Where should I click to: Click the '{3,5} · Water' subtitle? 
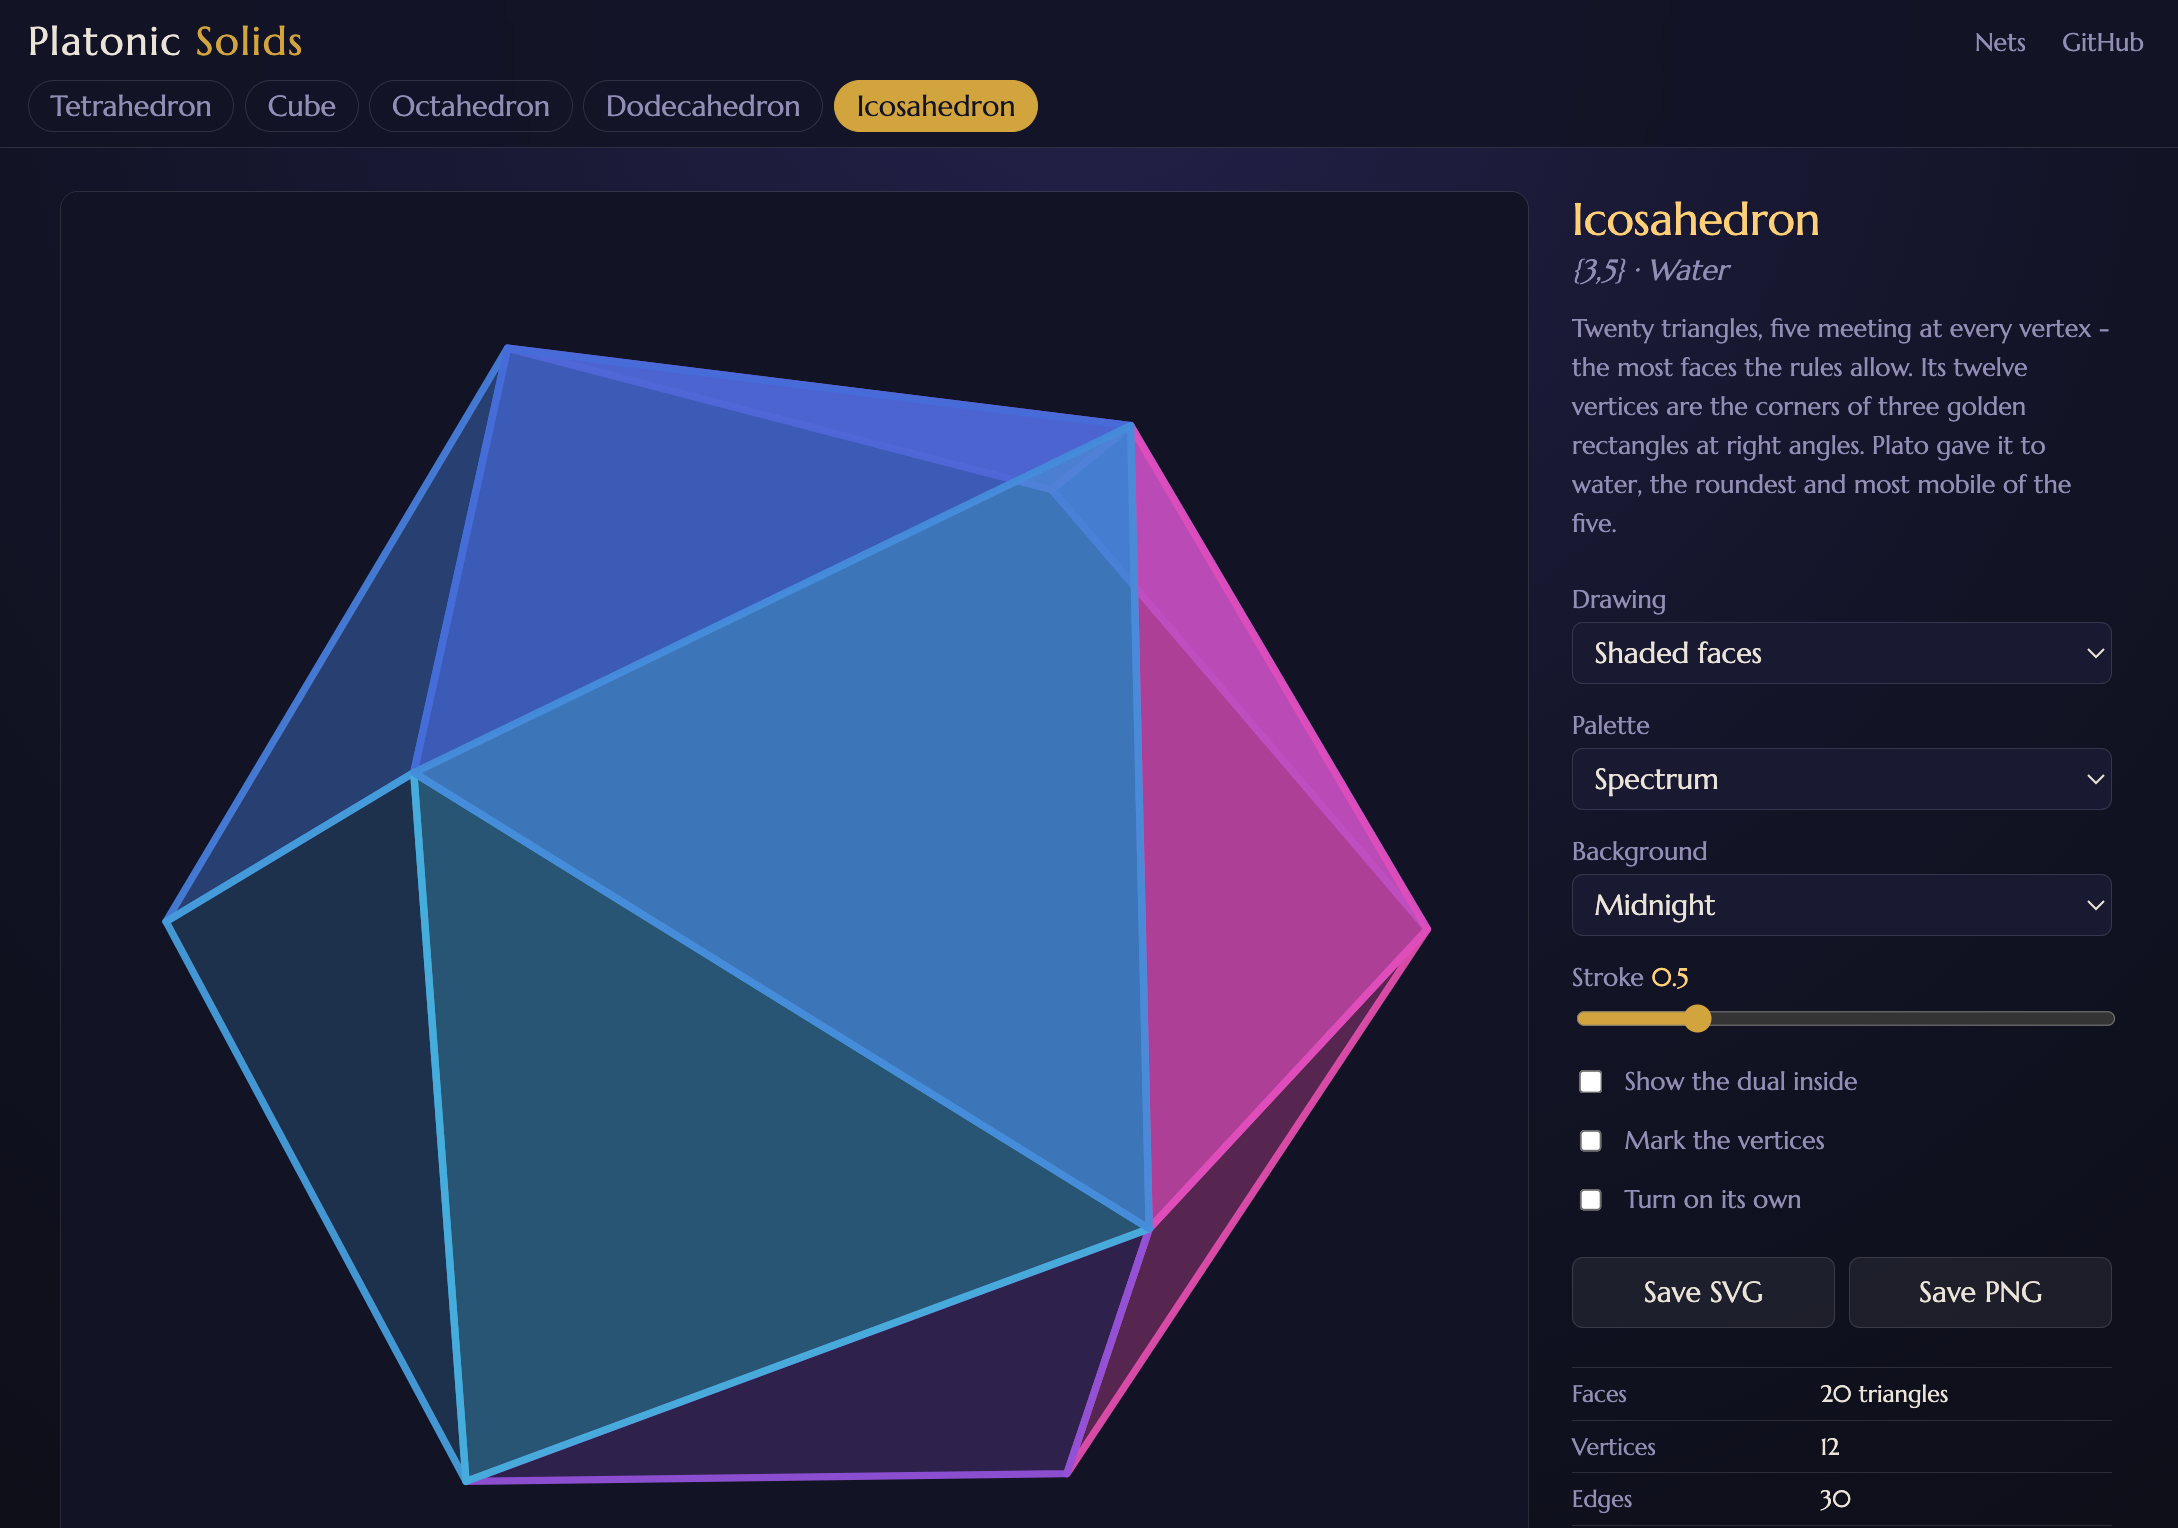pyautogui.click(x=1650, y=270)
